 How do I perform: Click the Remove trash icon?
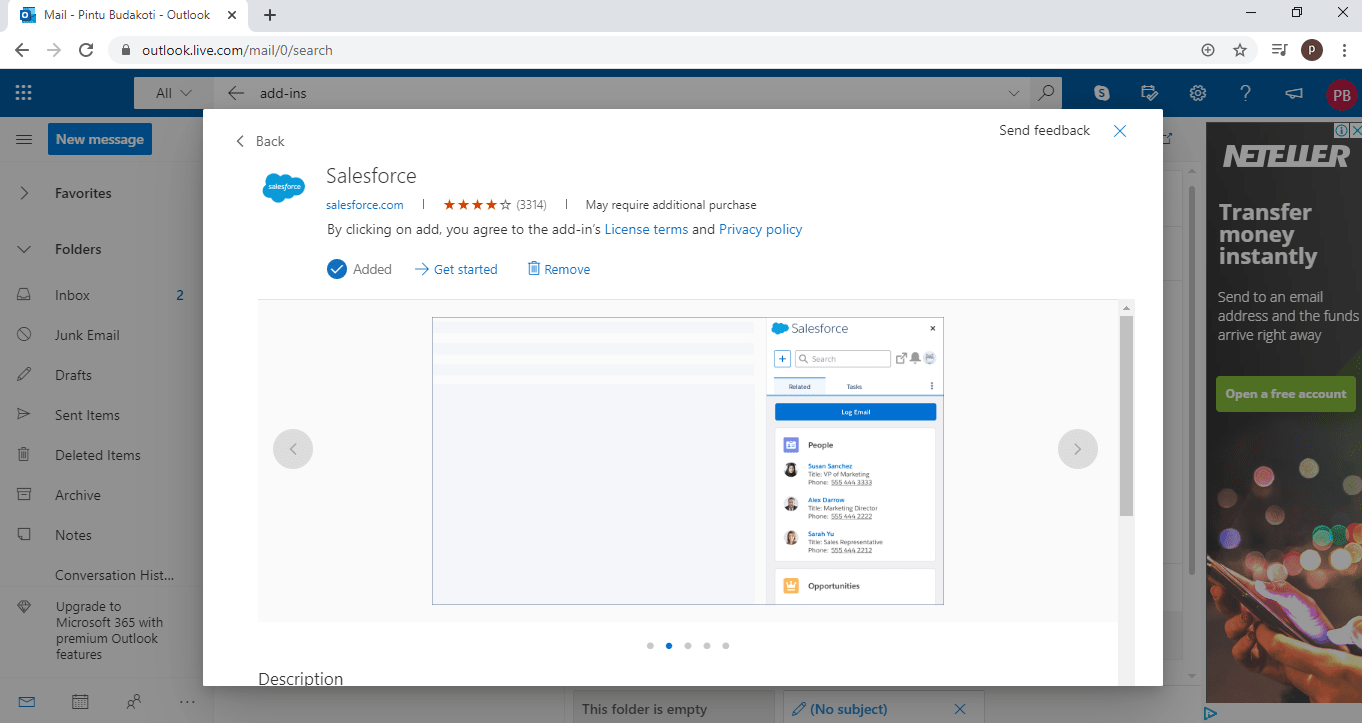click(534, 268)
